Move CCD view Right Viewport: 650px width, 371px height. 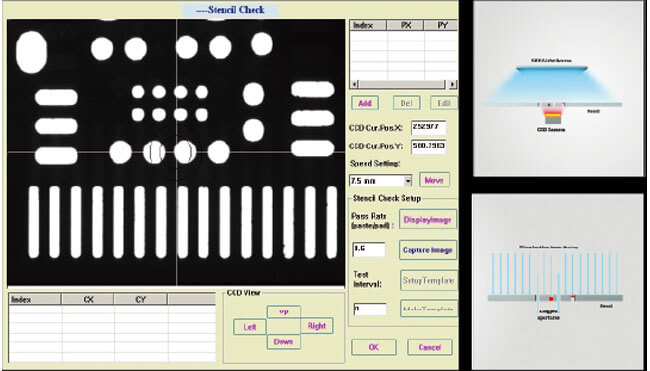pos(317,326)
